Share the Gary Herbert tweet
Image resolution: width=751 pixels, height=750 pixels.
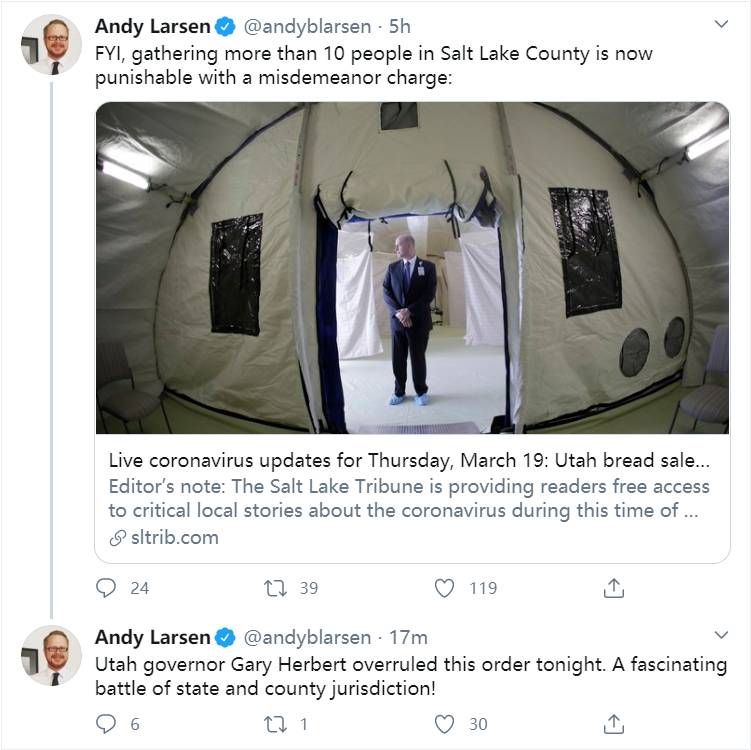[x=615, y=723]
